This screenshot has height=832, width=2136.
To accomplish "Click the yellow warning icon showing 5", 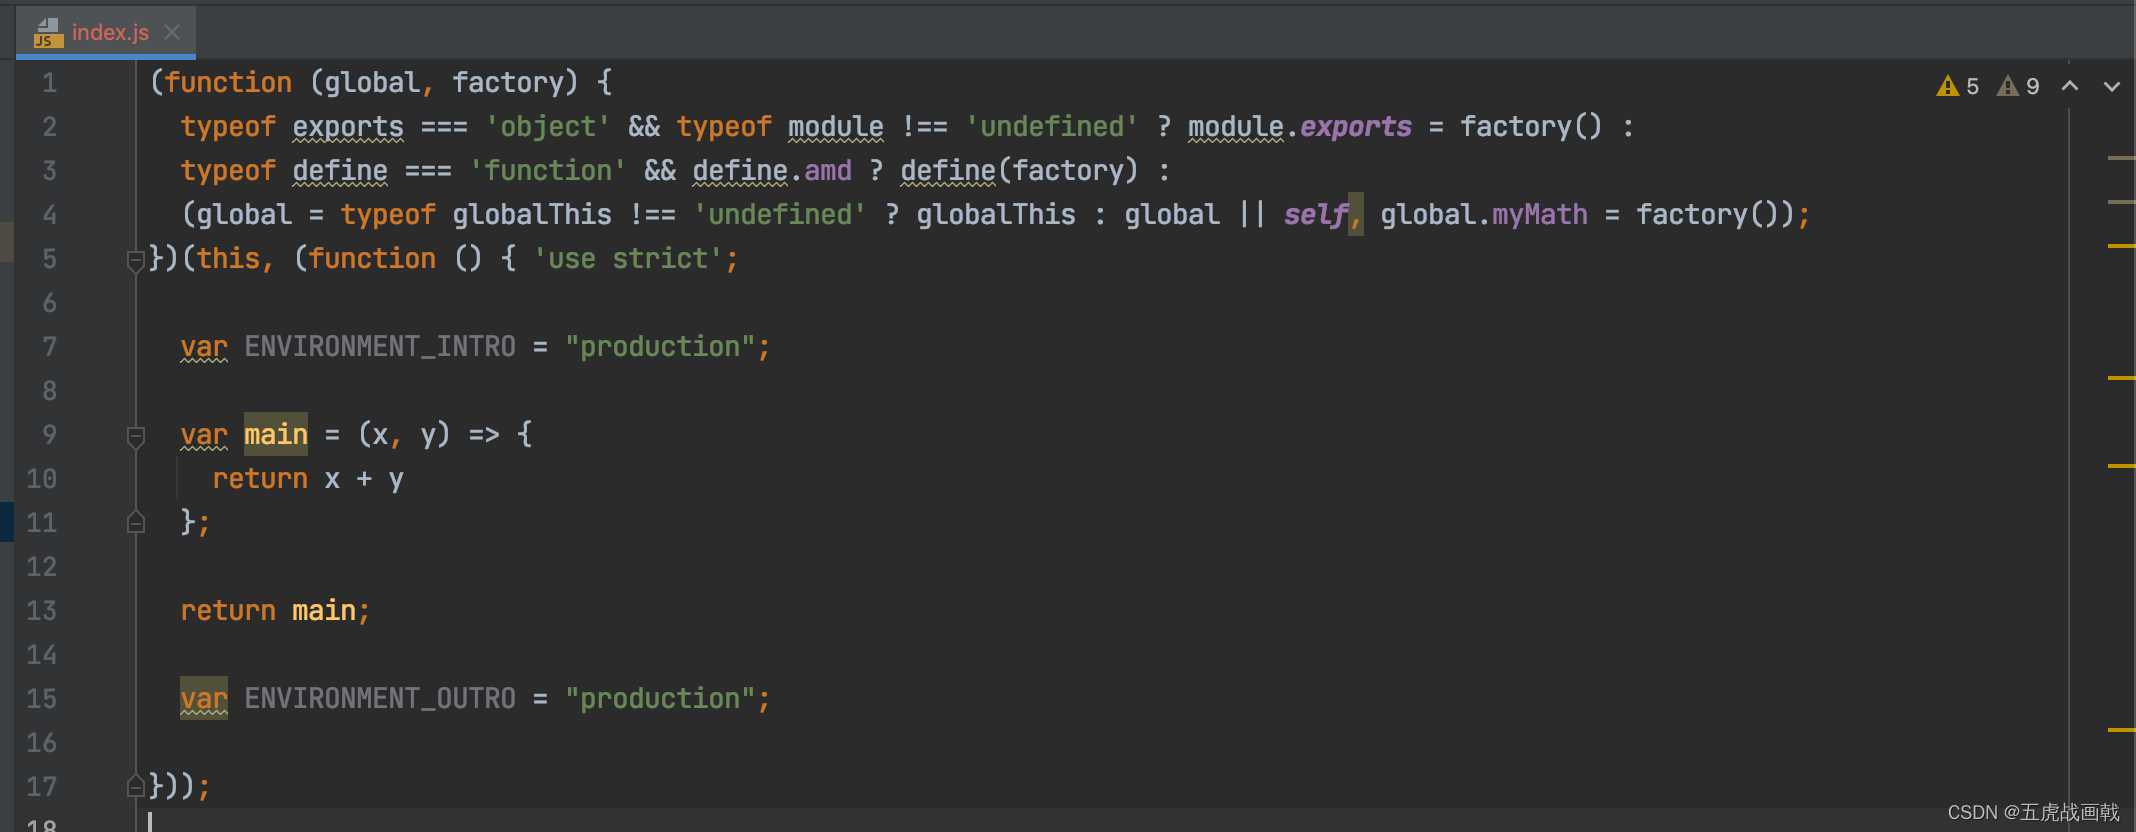I will [1947, 87].
